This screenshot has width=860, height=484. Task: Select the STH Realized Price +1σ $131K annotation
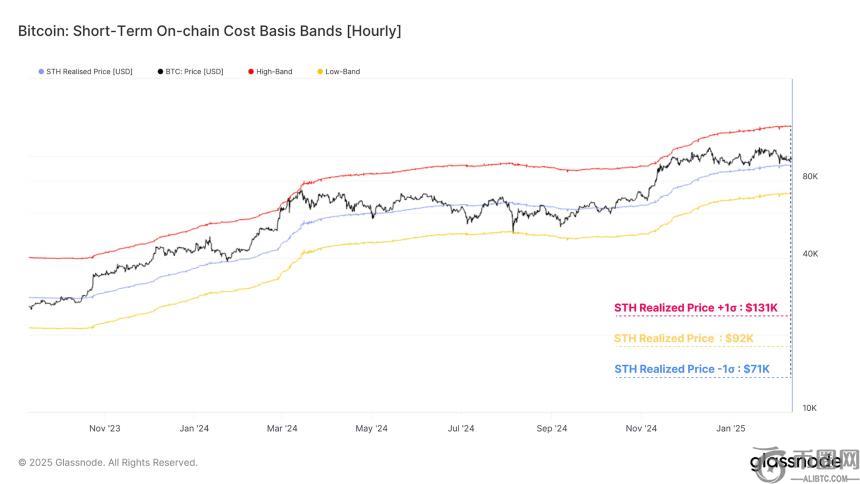pyautogui.click(x=695, y=308)
